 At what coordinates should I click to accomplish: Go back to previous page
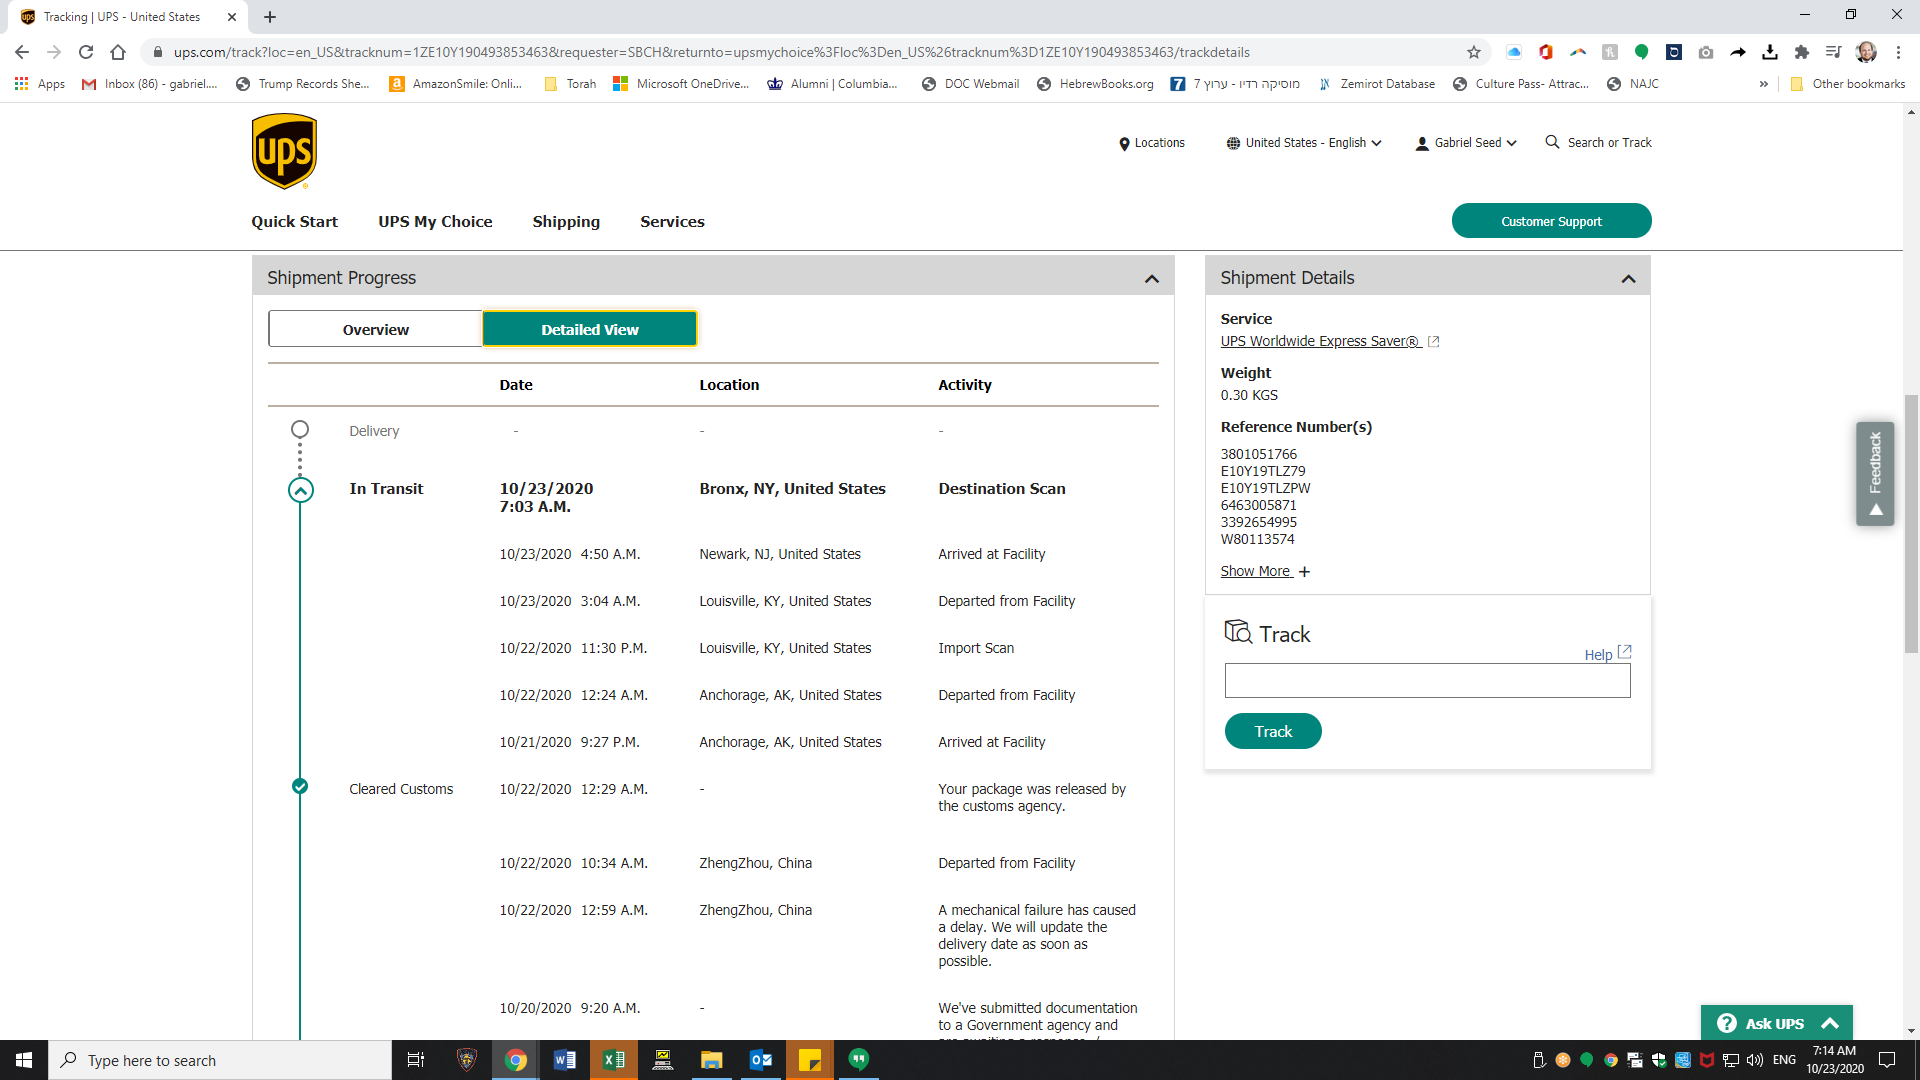coord(22,52)
